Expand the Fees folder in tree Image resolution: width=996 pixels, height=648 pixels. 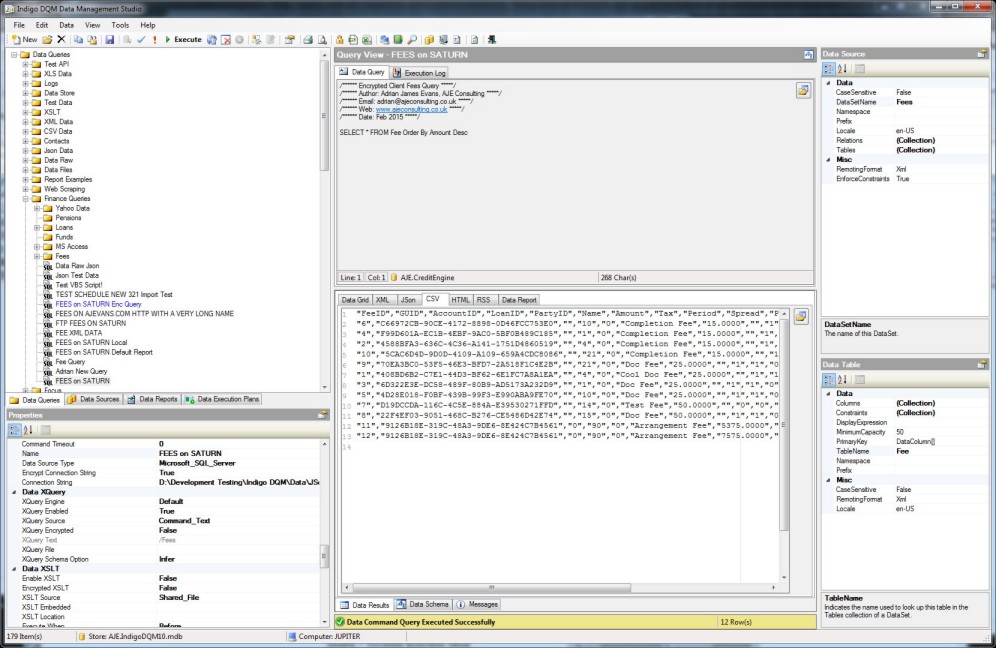pos(37,256)
